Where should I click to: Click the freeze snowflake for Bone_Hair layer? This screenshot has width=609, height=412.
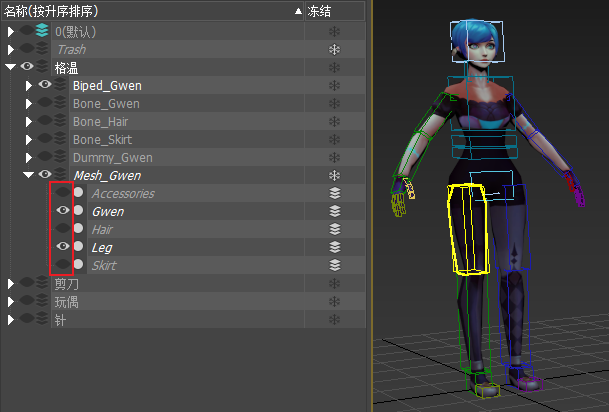pos(335,121)
